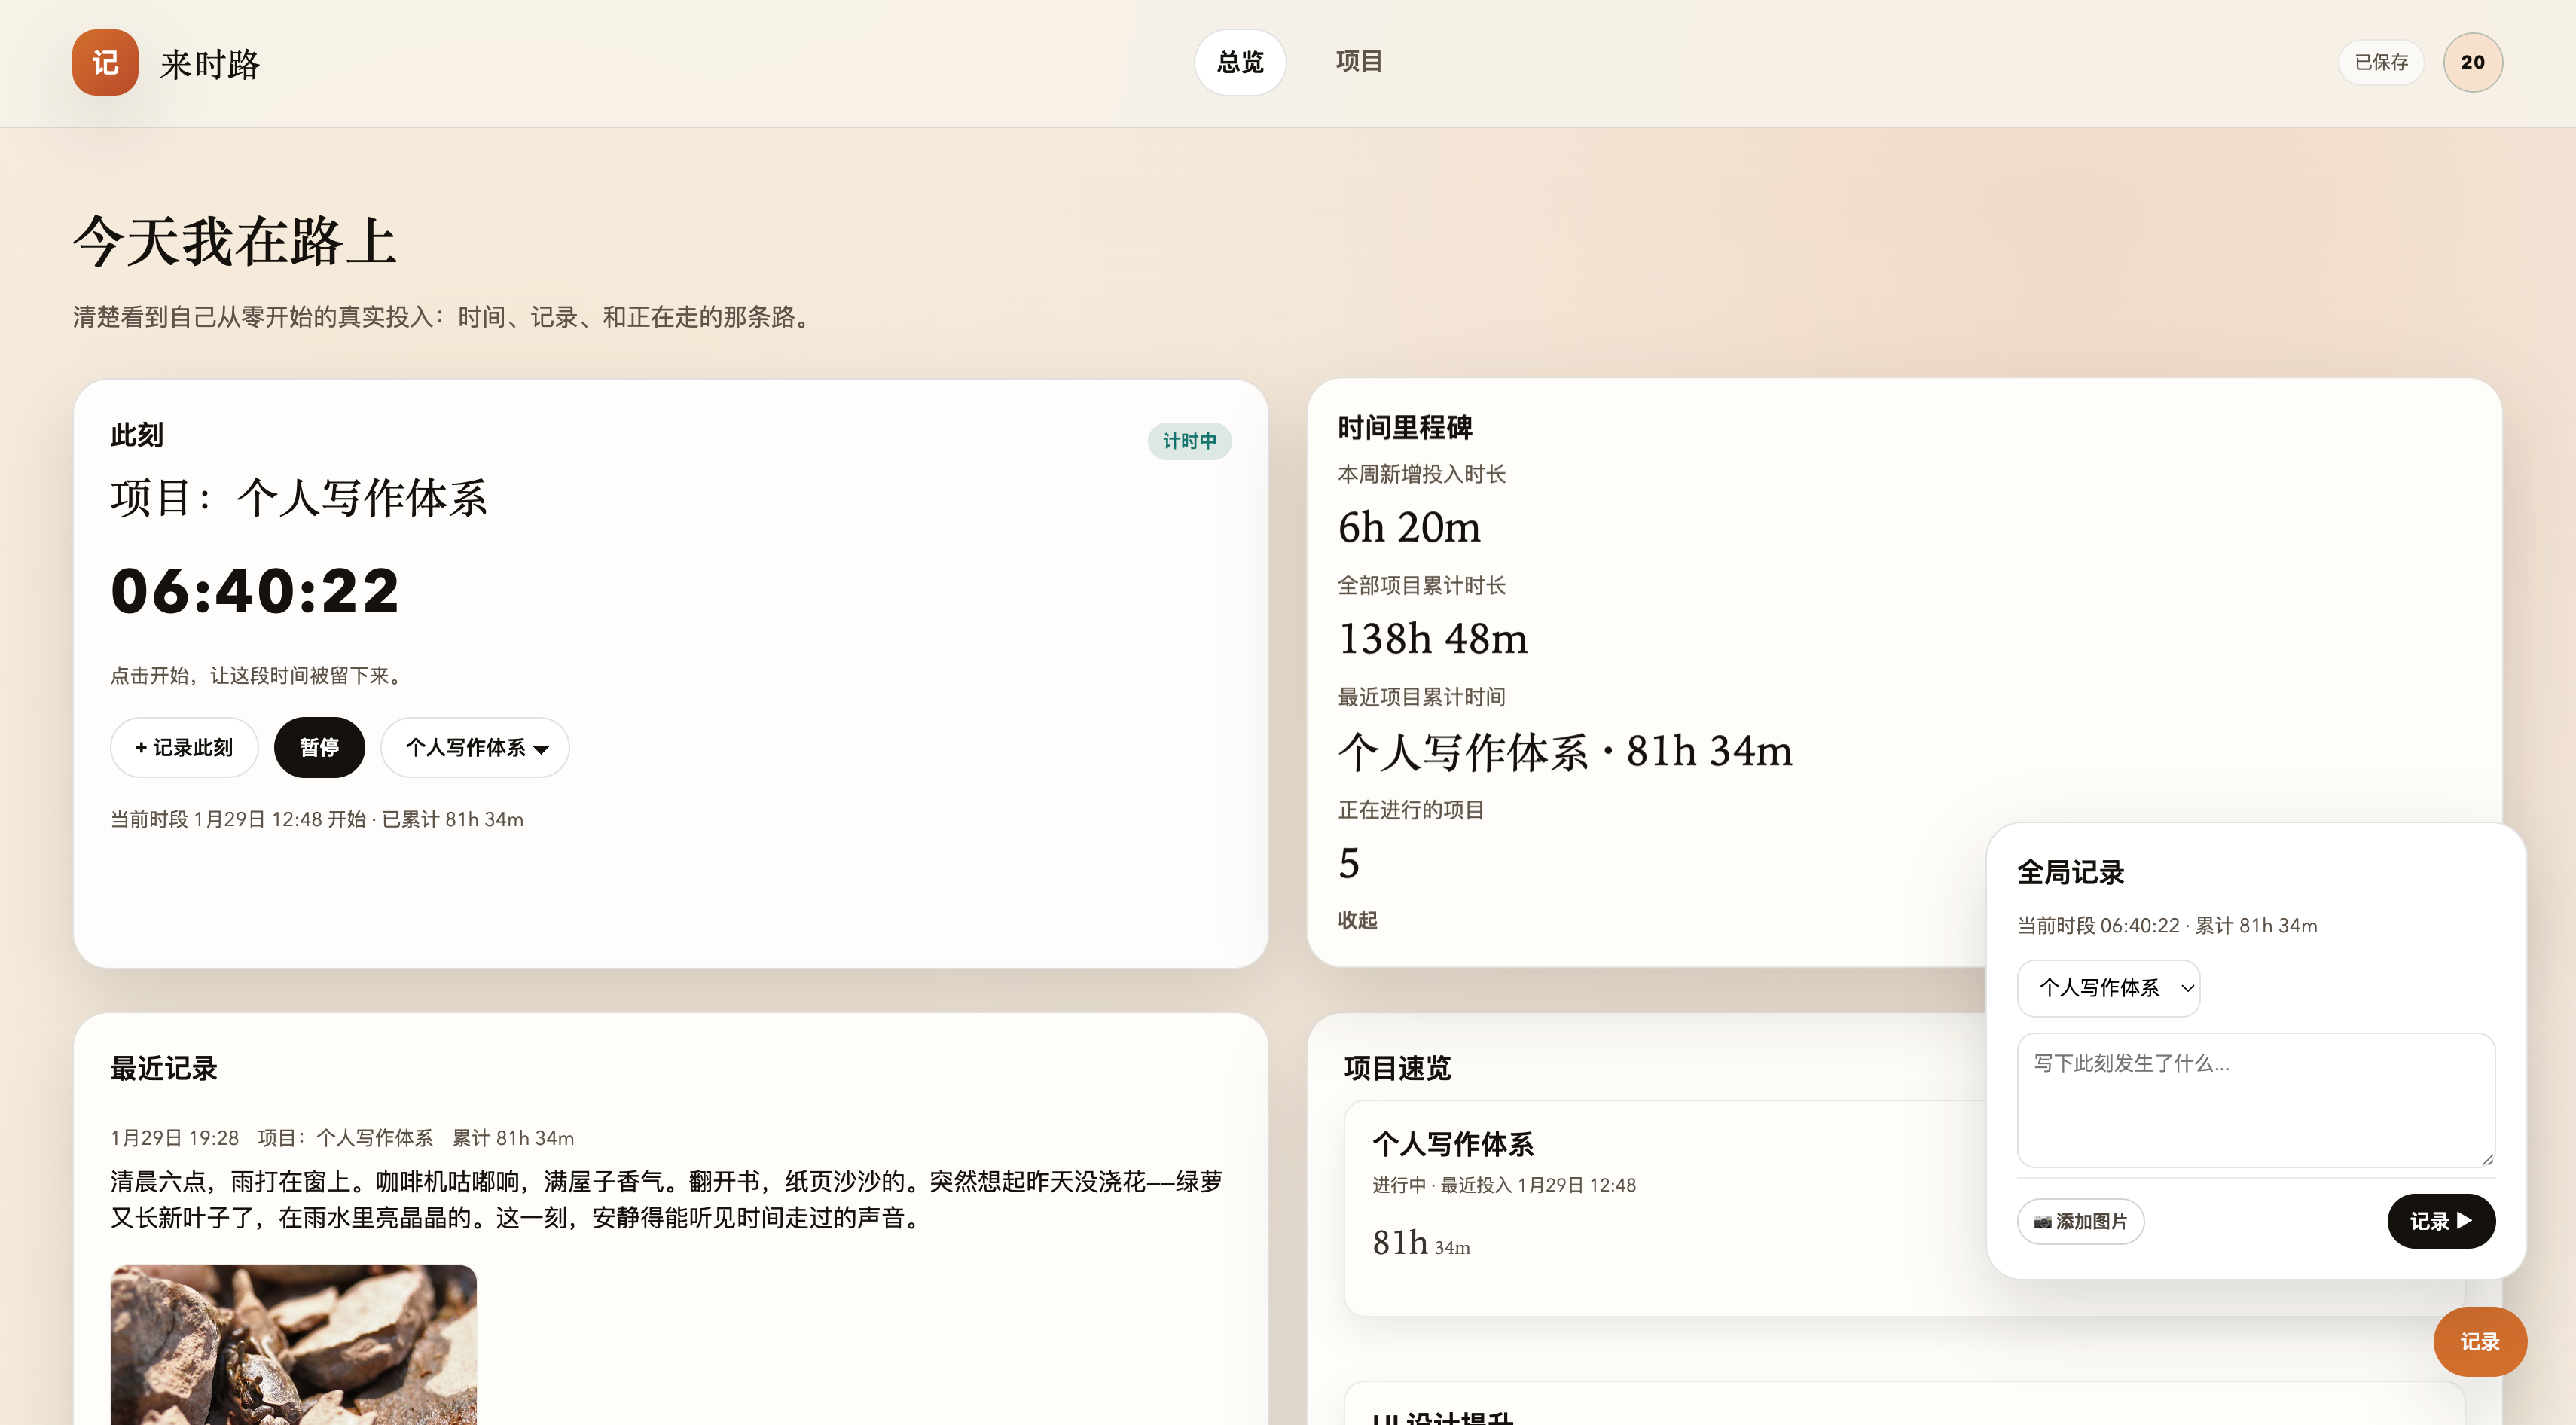Pause the running timer with 暂停 button

tap(319, 747)
